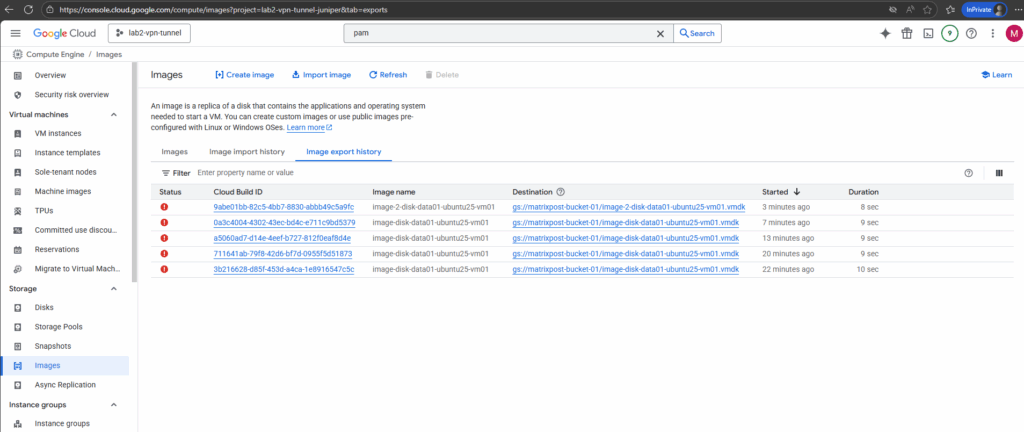Click the browser back arrow
The height and width of the screenshot is (432, 1024).
point(10,10)
